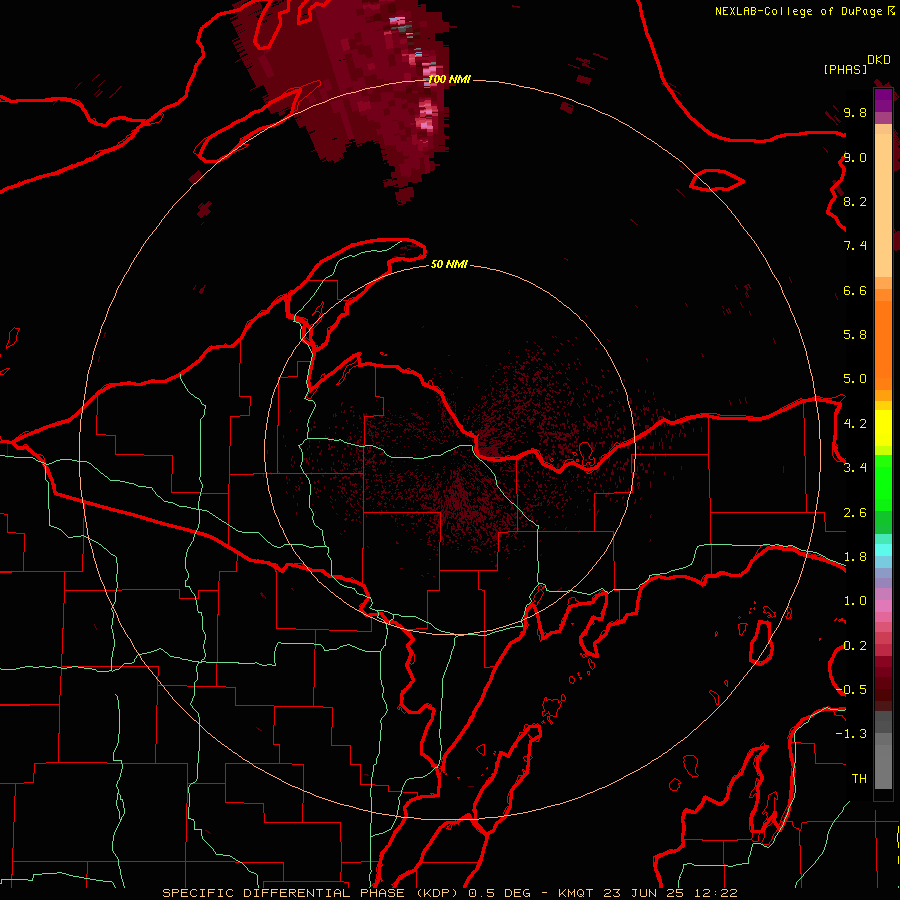Click the 5.8 scale value

coord(855,335)
